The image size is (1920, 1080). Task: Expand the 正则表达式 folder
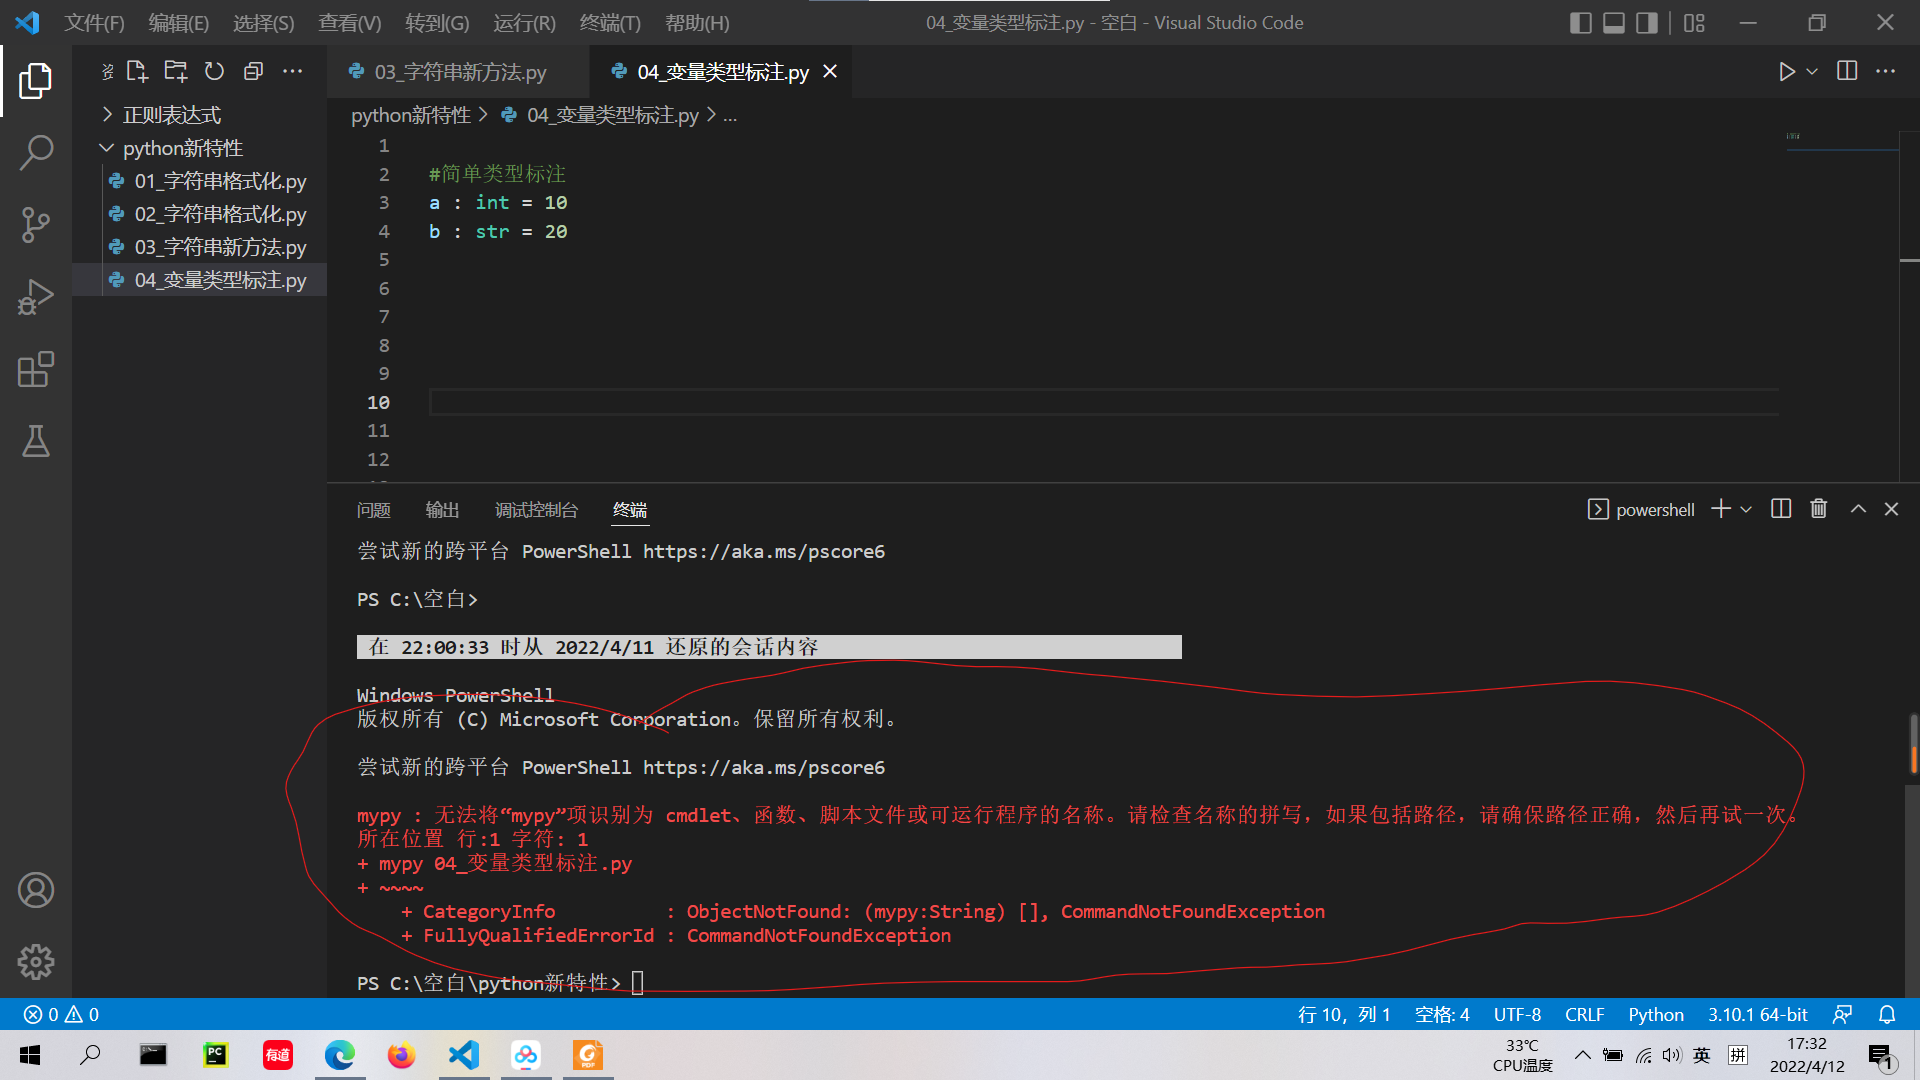[199, 115]
